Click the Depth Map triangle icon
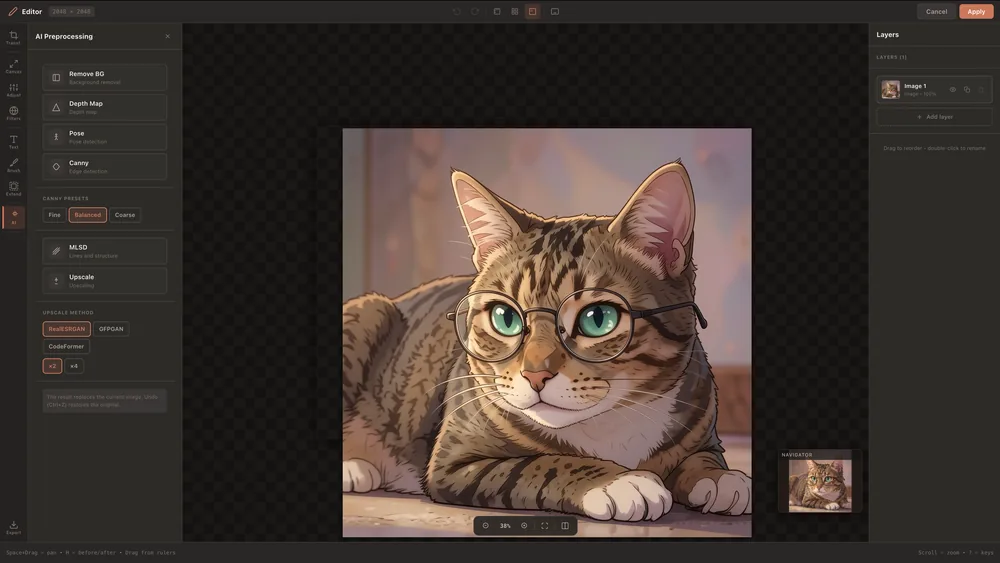1000x563 pixels. (x=56, y=108)
